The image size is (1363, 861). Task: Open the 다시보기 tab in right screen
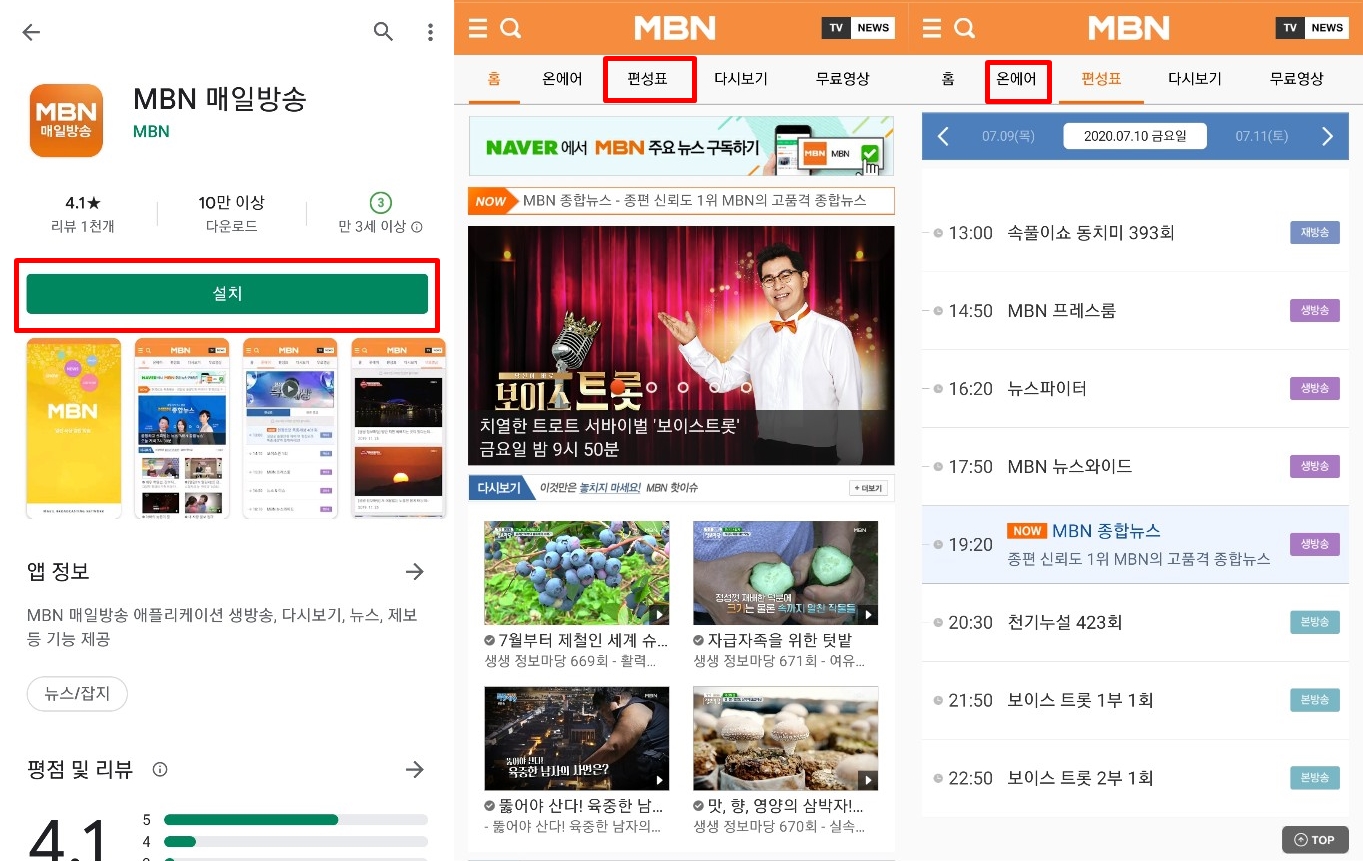[1195, 78]
